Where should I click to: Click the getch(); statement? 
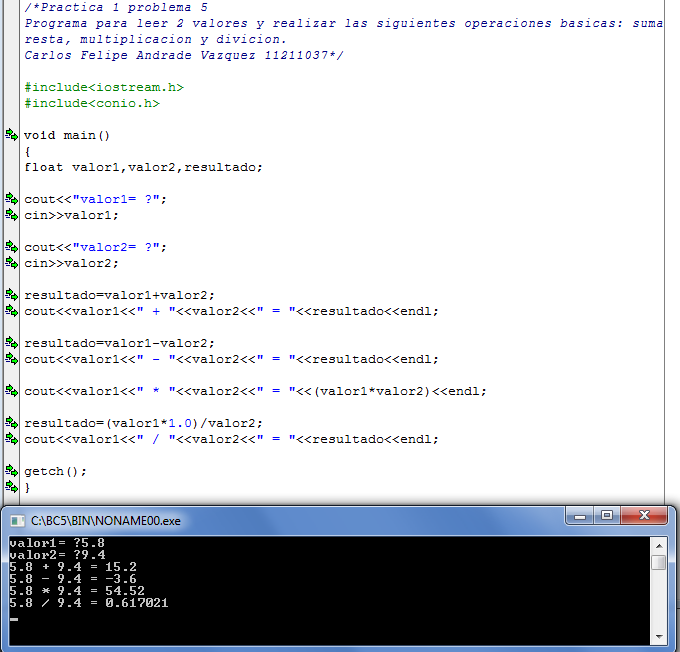point(56,471)
